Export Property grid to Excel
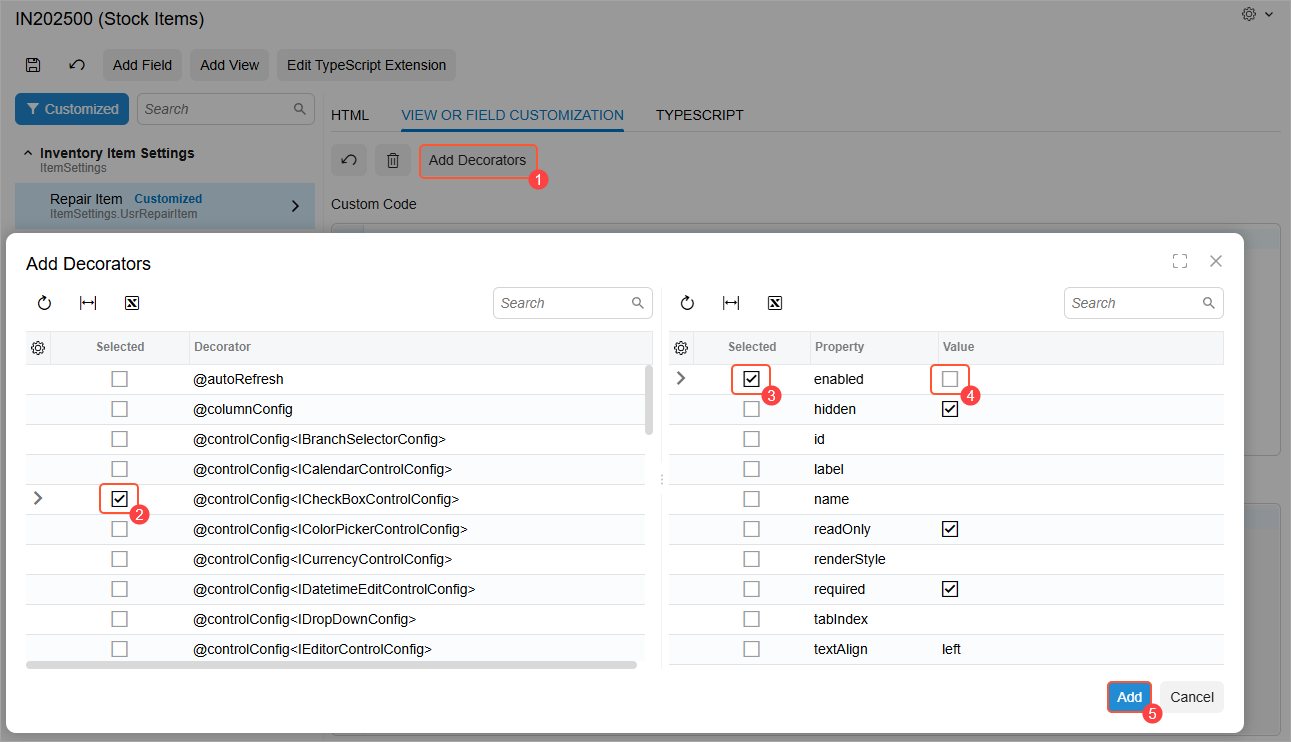1291x742 pixels. pos(775,303)
